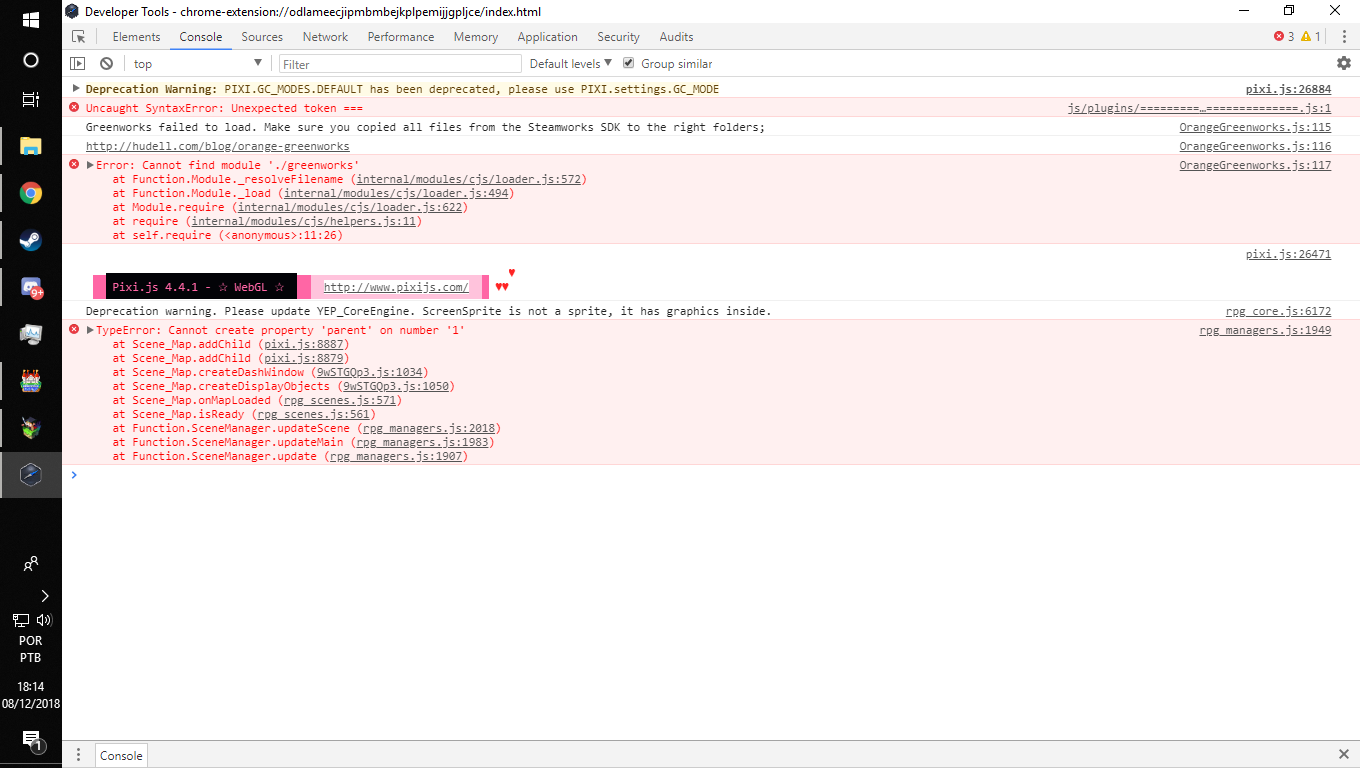Open the bottom drawer three-dot menu
The height and width of the screenshot is (768, 1360).
click(78, 755)
